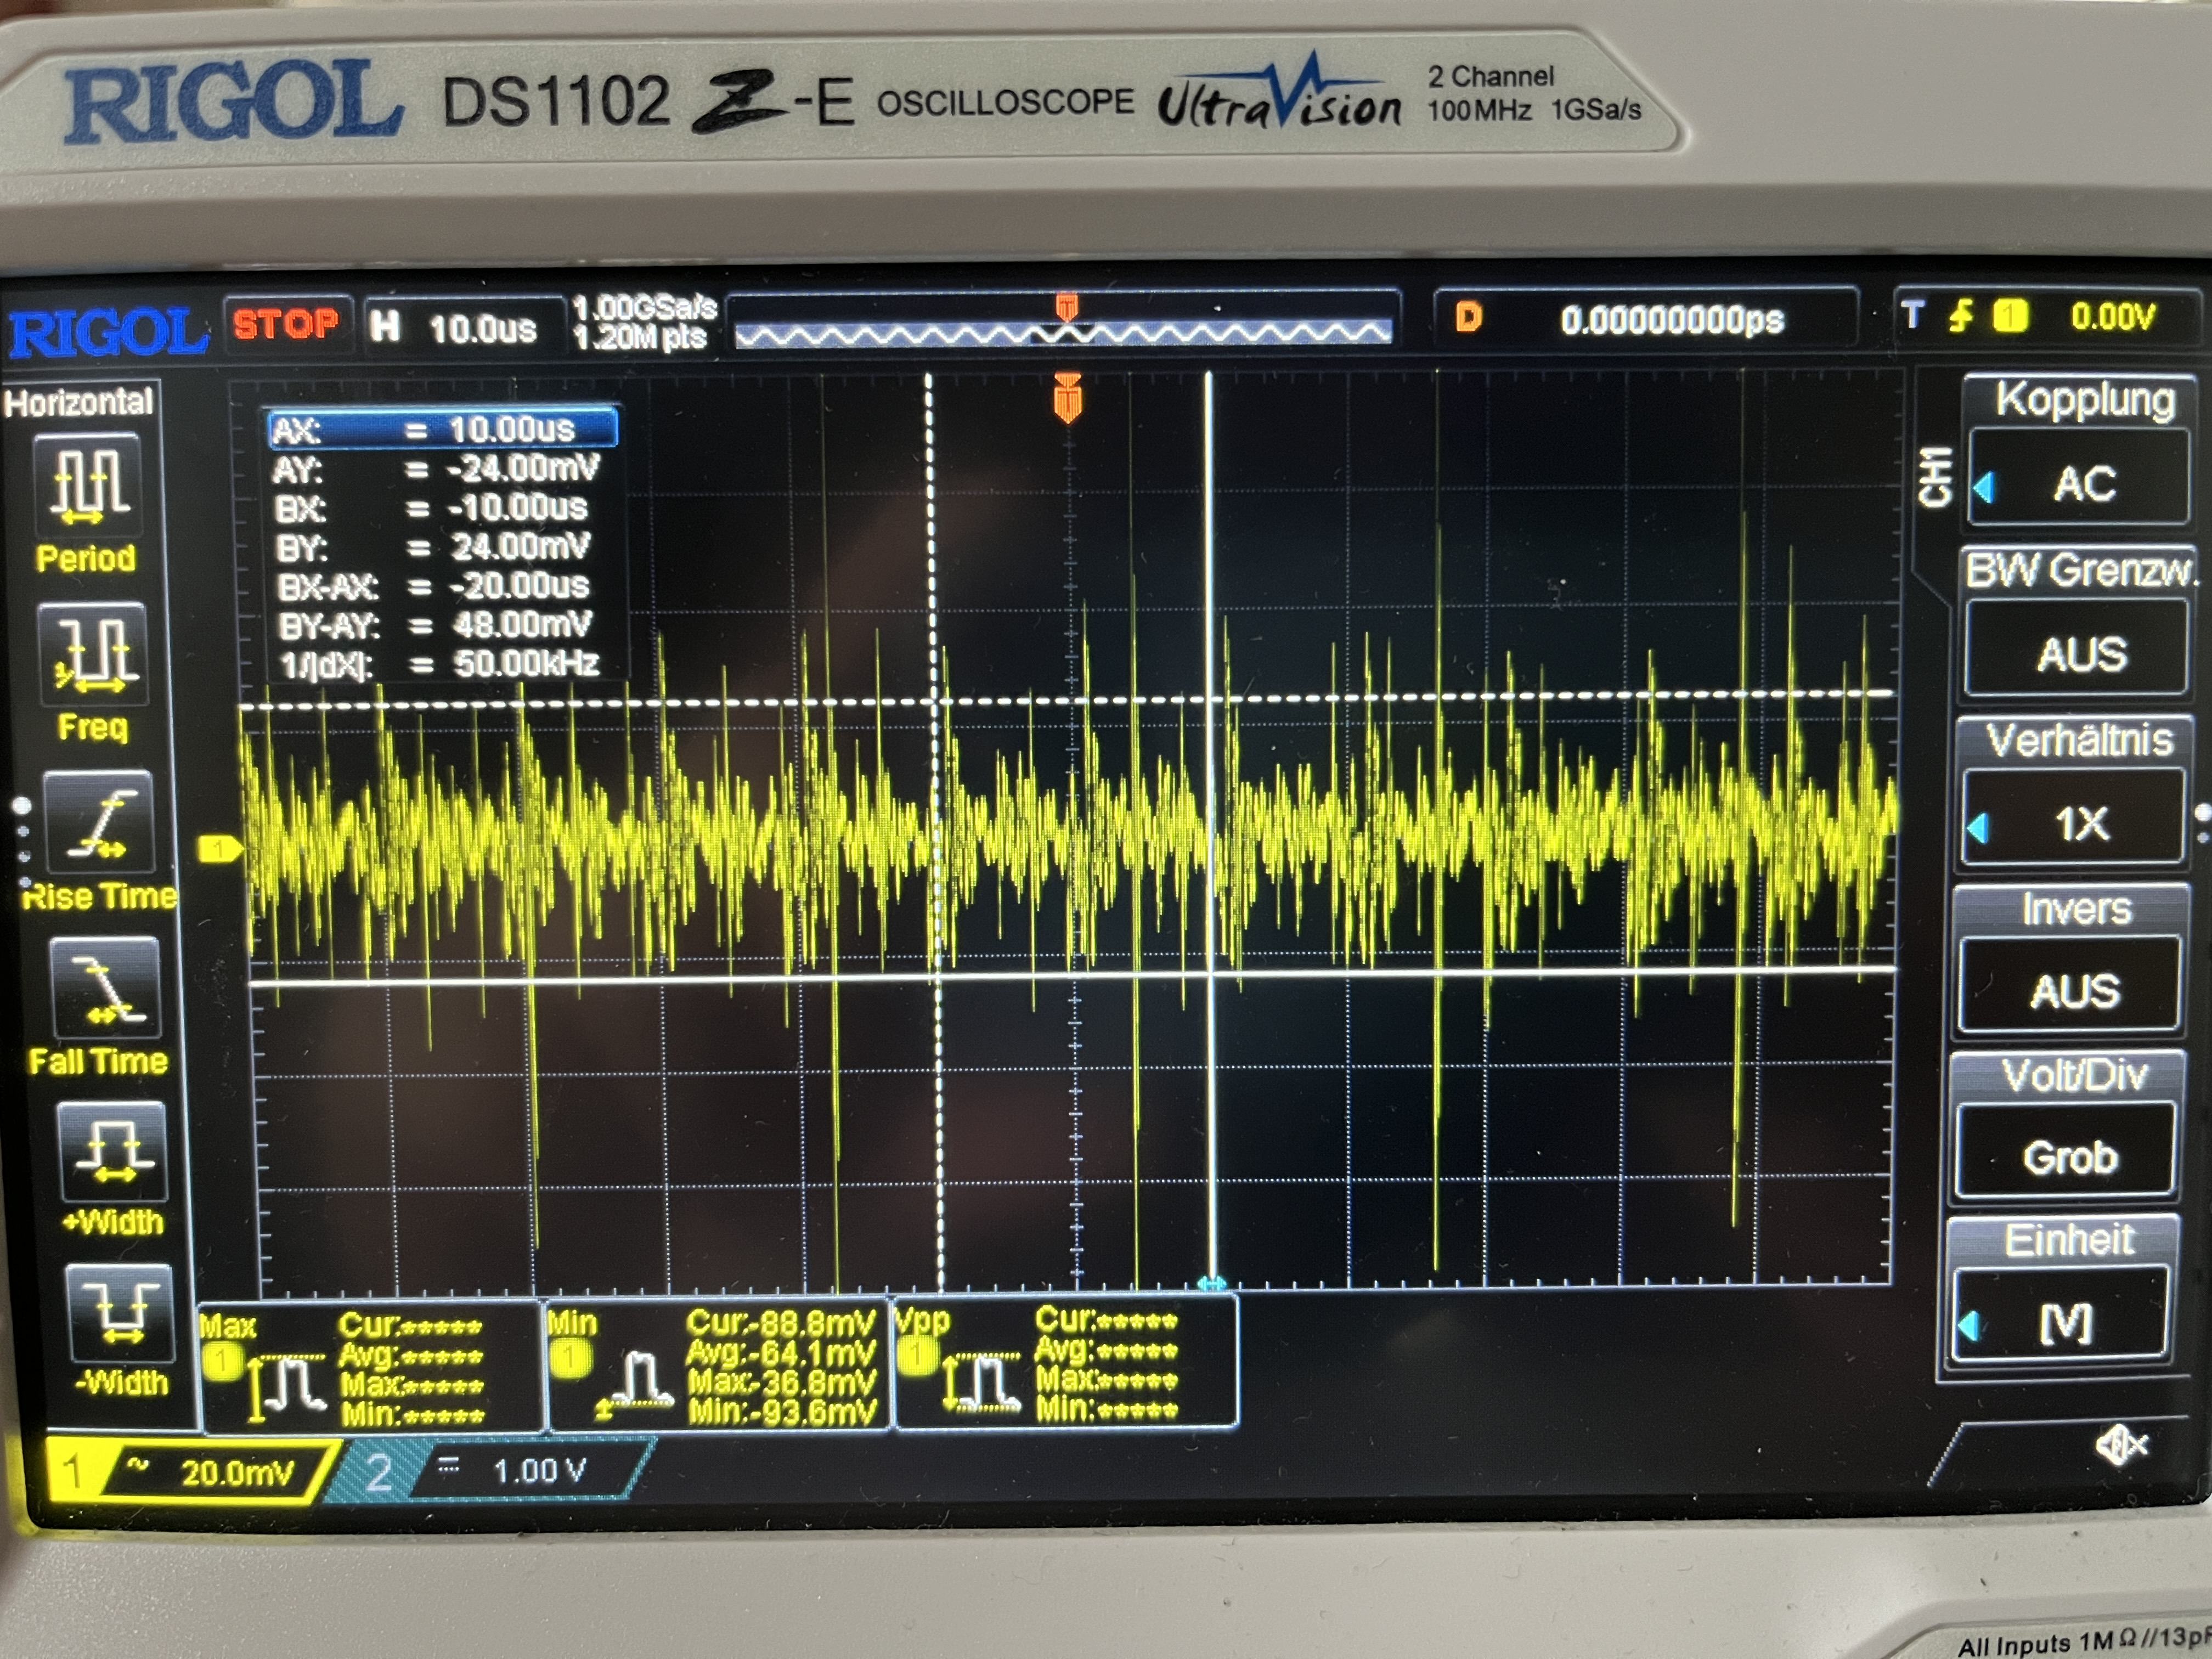Screen dimensions: 2212x1659
Task: Select the AX cursor value field
Action: pyautogui.click(x=443, y=429)
